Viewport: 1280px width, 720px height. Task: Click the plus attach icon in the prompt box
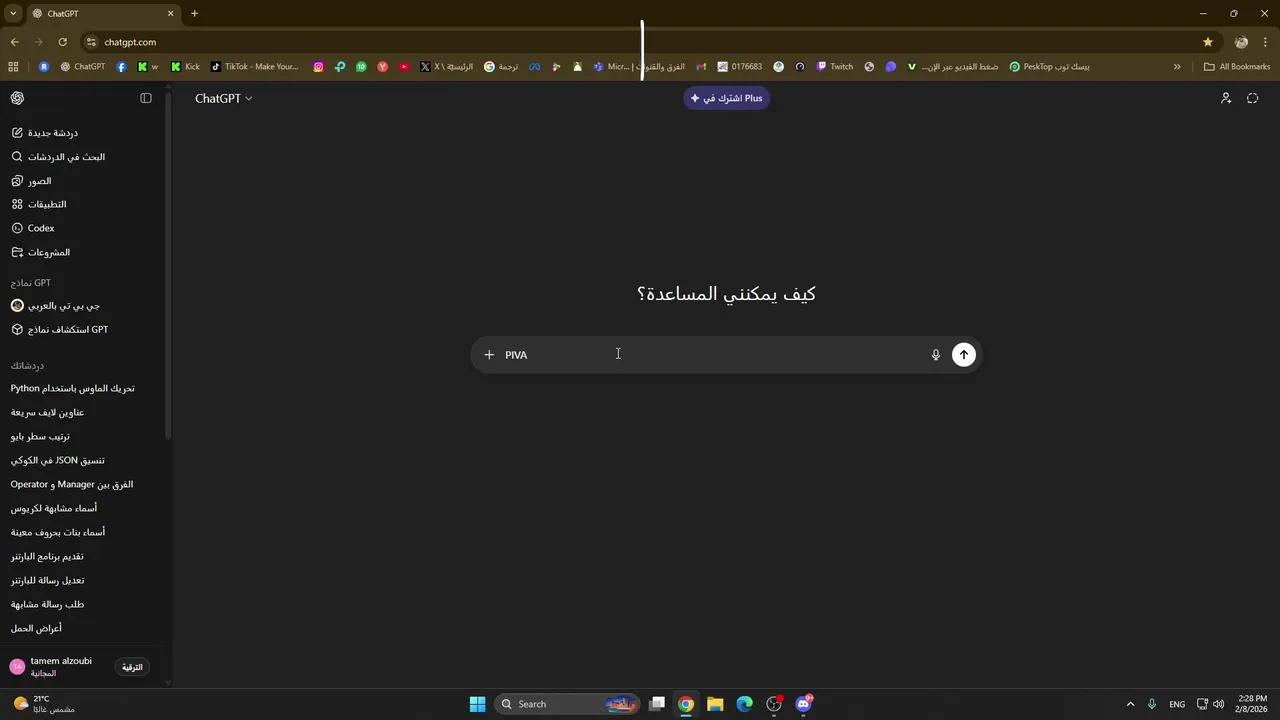489,355
